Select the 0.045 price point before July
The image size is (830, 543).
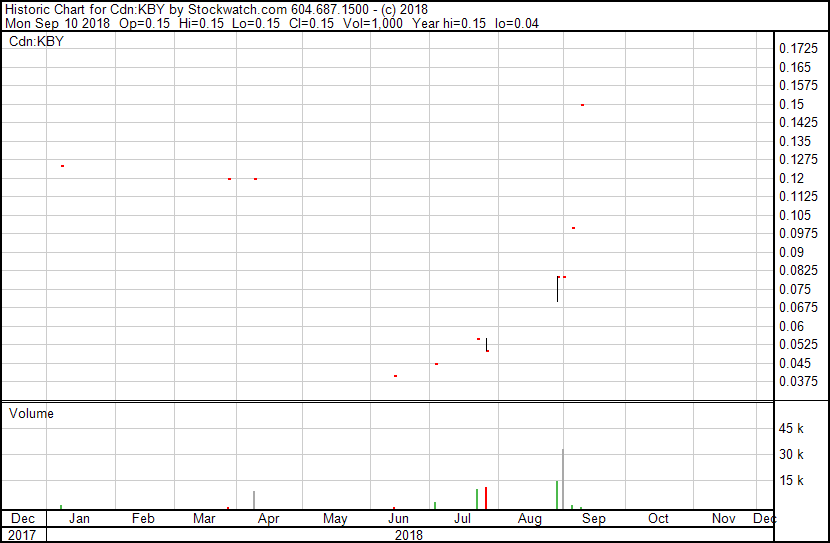[x=436, y=364]
